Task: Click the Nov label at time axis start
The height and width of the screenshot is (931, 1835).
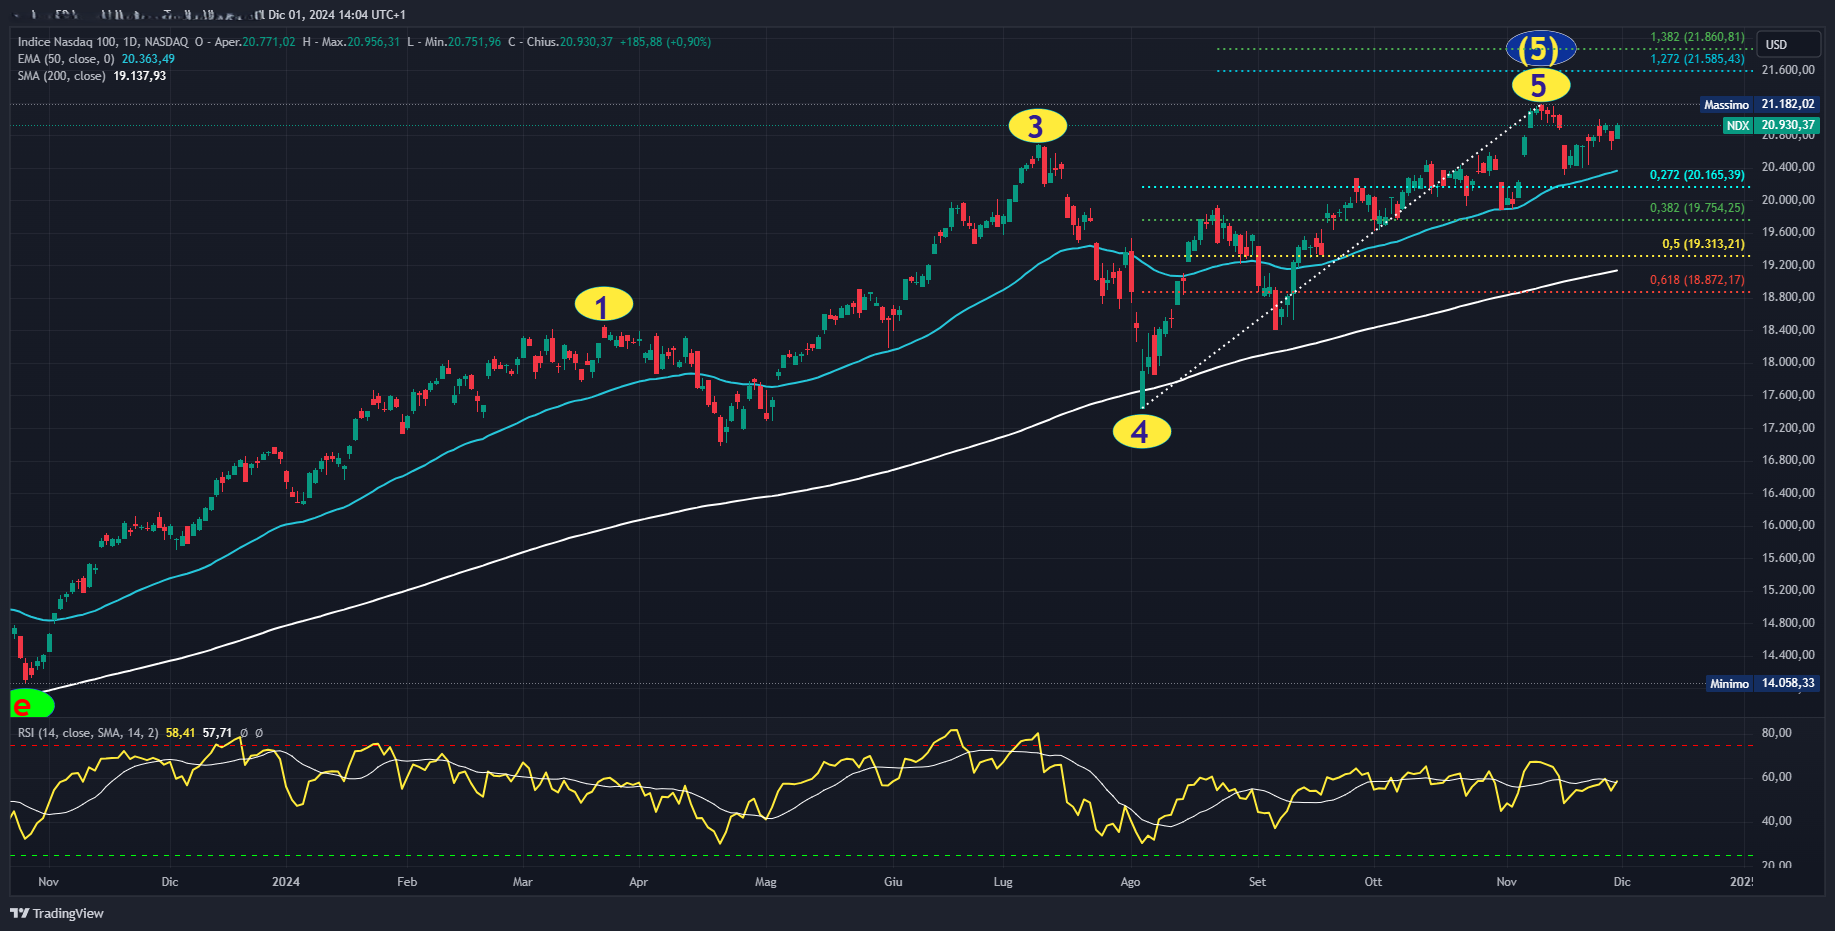Action: click(x=48, y=881)
